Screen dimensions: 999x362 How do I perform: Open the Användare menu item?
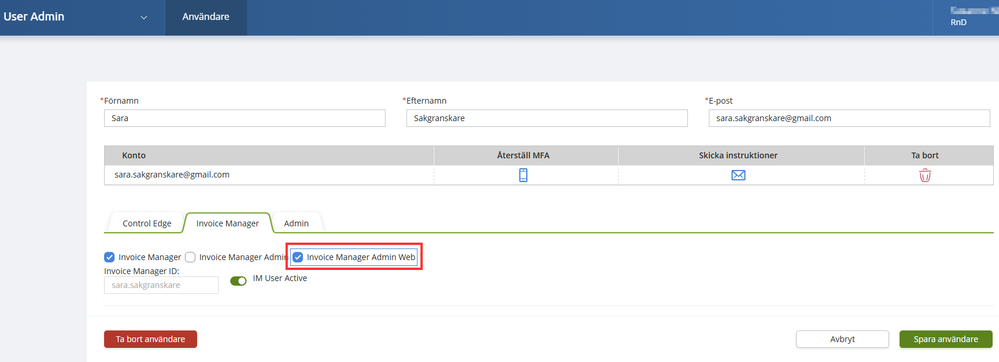(x=206, y=17)
